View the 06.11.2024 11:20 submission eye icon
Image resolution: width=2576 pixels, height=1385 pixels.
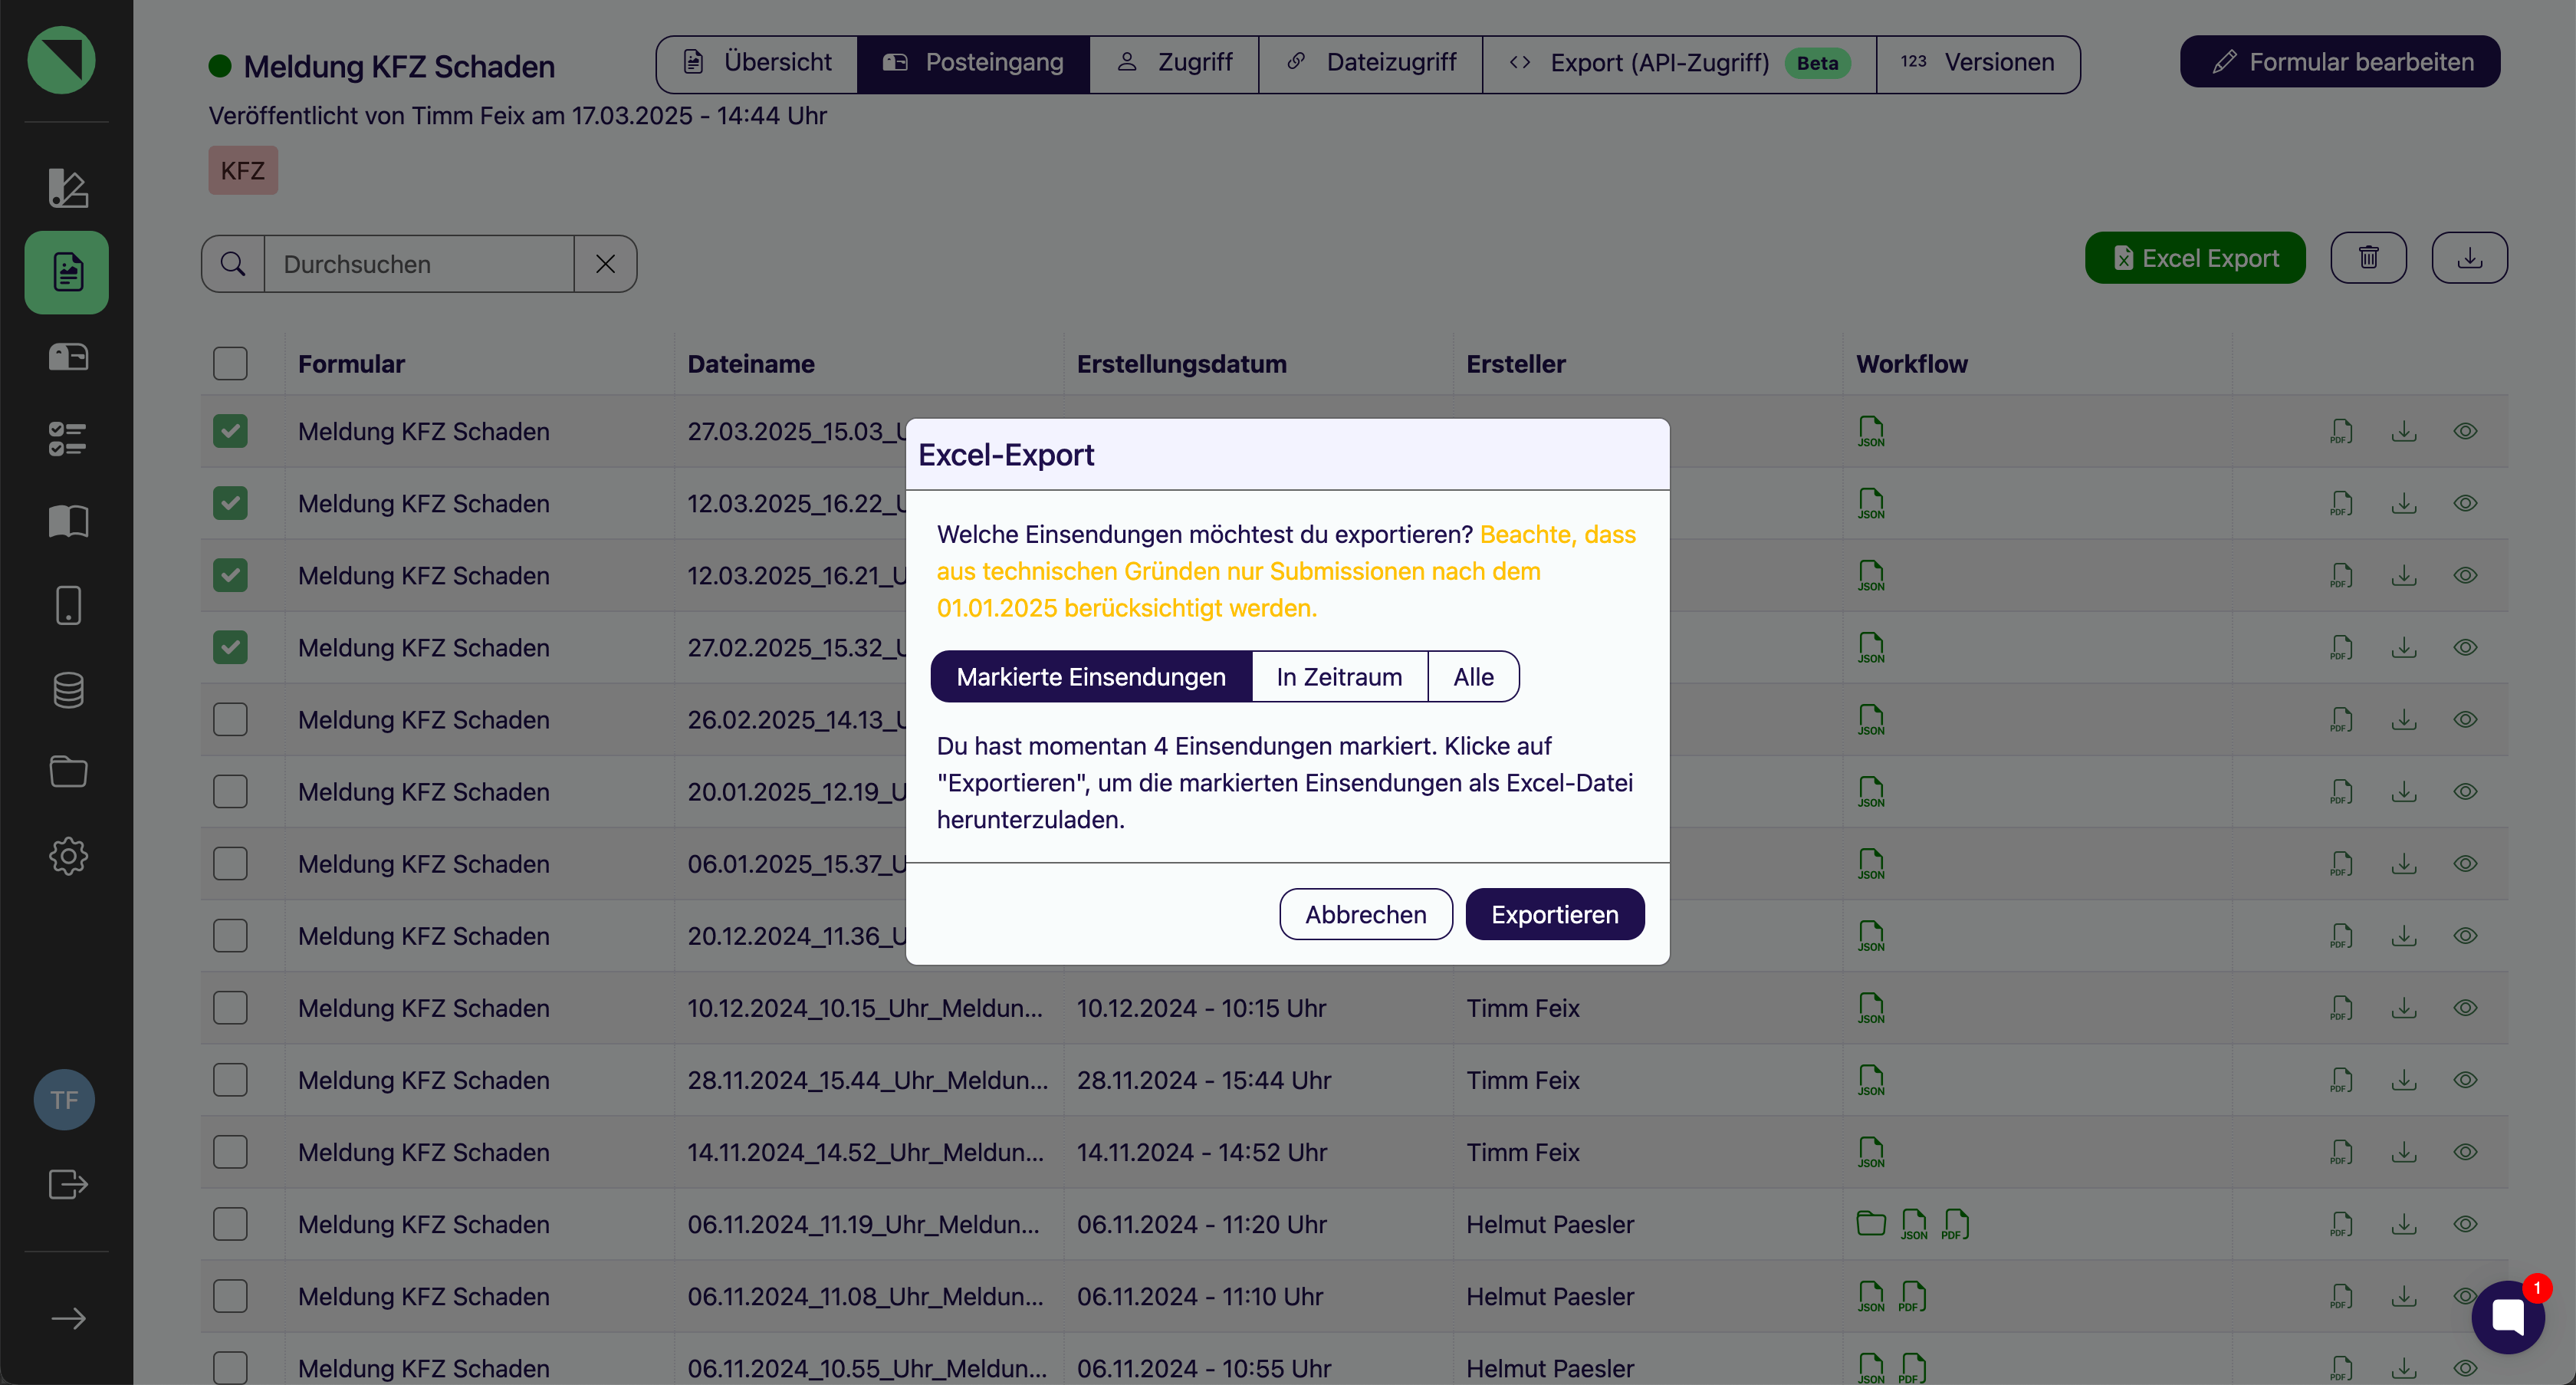point(2464,1224)
